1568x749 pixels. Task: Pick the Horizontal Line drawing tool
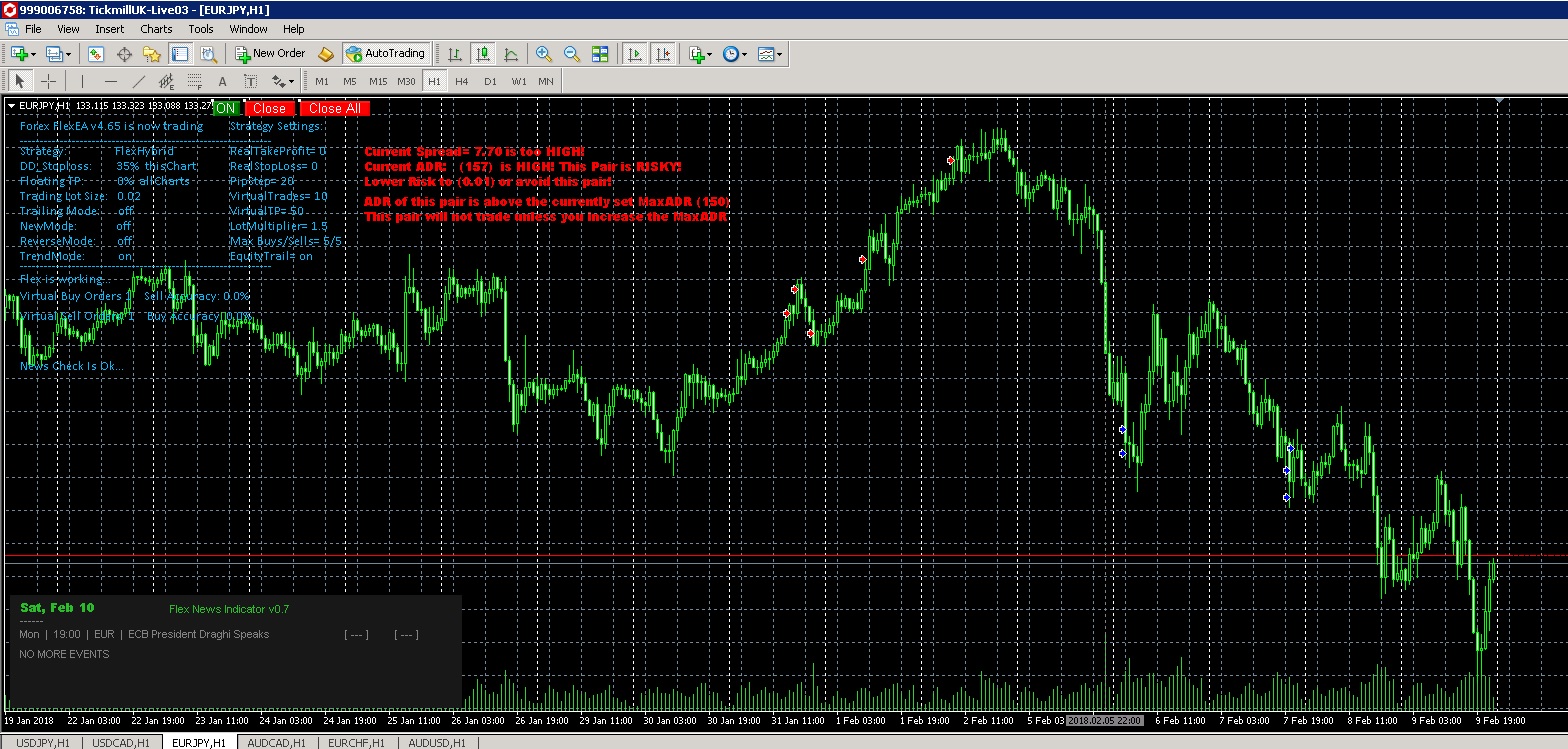110,81
